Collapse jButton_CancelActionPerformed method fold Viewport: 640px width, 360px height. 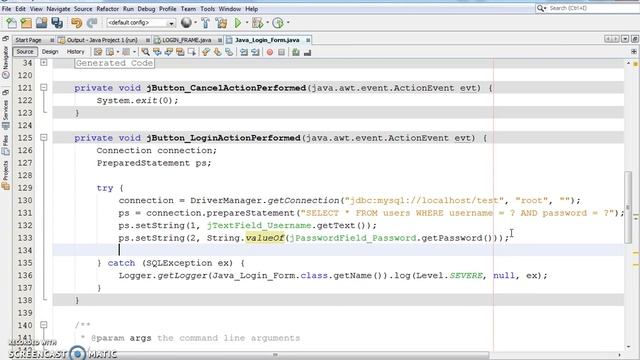pyautogui.click(x=44, y=87)
